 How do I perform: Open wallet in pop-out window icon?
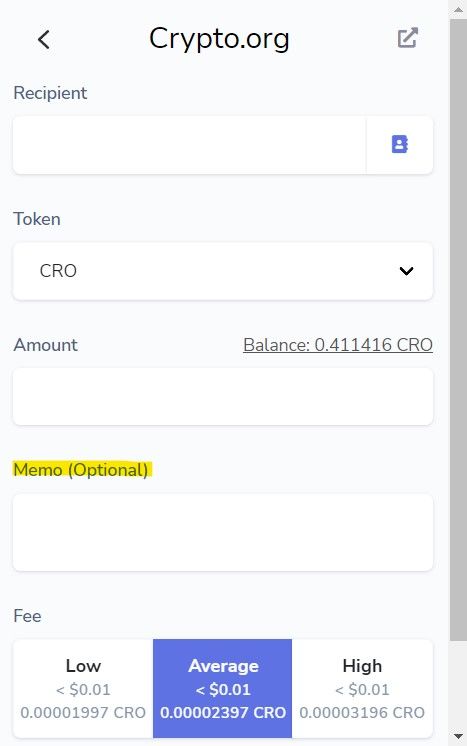coord(408,38)
